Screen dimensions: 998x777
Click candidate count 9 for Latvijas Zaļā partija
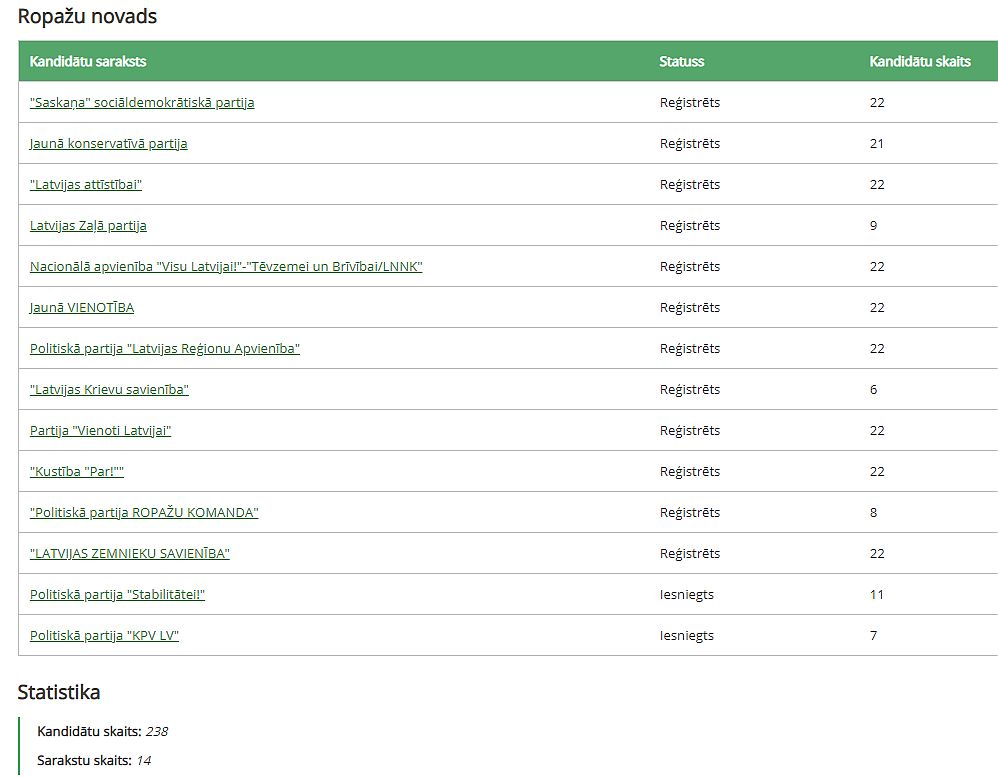(873, 225)
